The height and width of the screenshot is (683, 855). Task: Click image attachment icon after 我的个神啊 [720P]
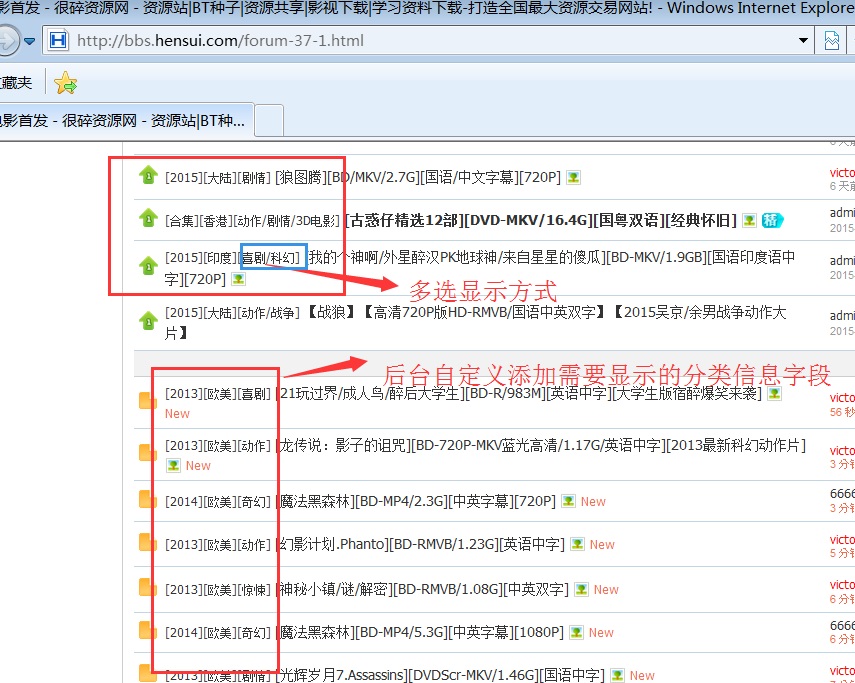(x=238, y=279)
